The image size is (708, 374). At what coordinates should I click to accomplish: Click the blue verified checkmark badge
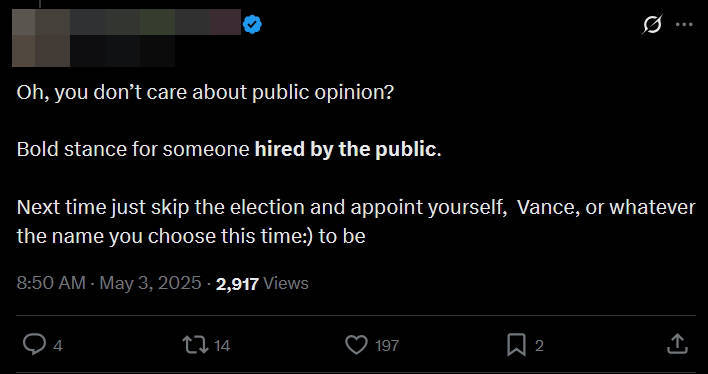pos(253,24)
